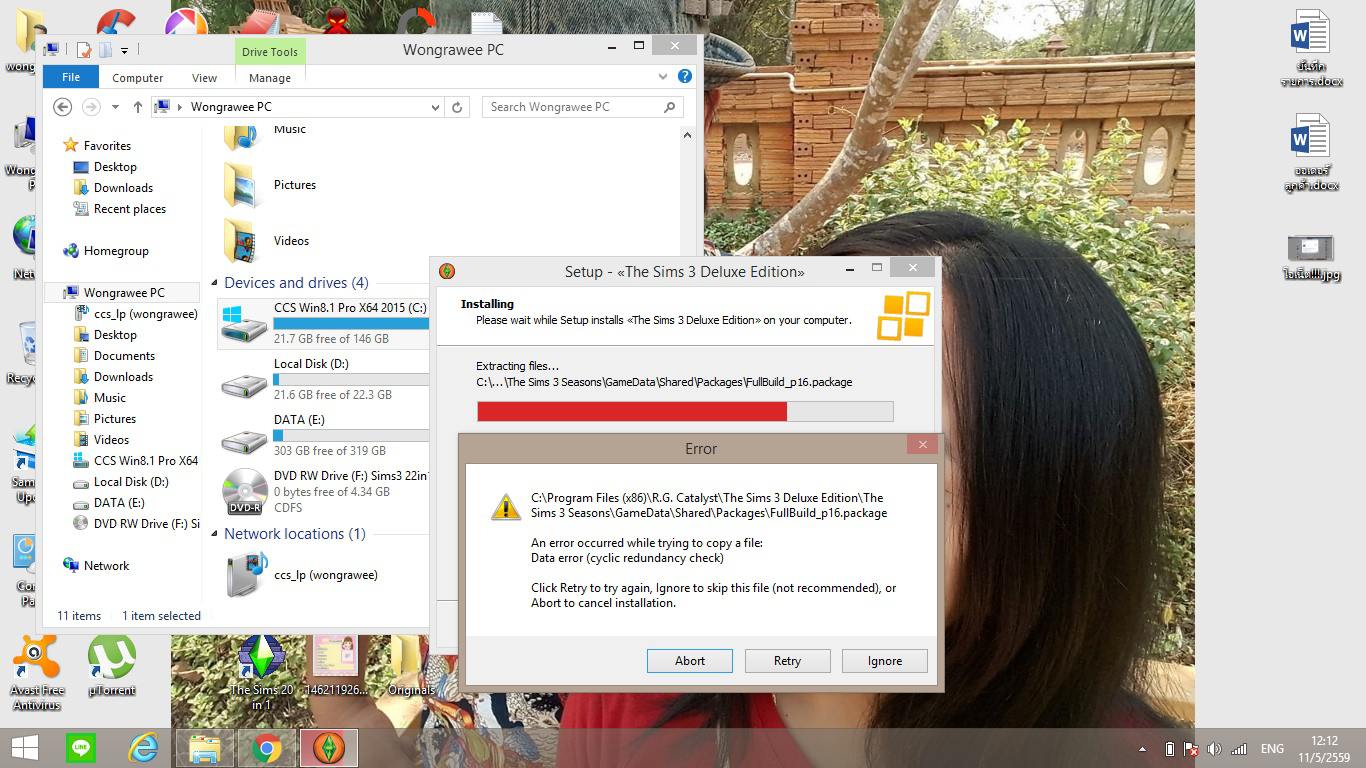Open LINE from the taskbar

click(x=81, y=748)
